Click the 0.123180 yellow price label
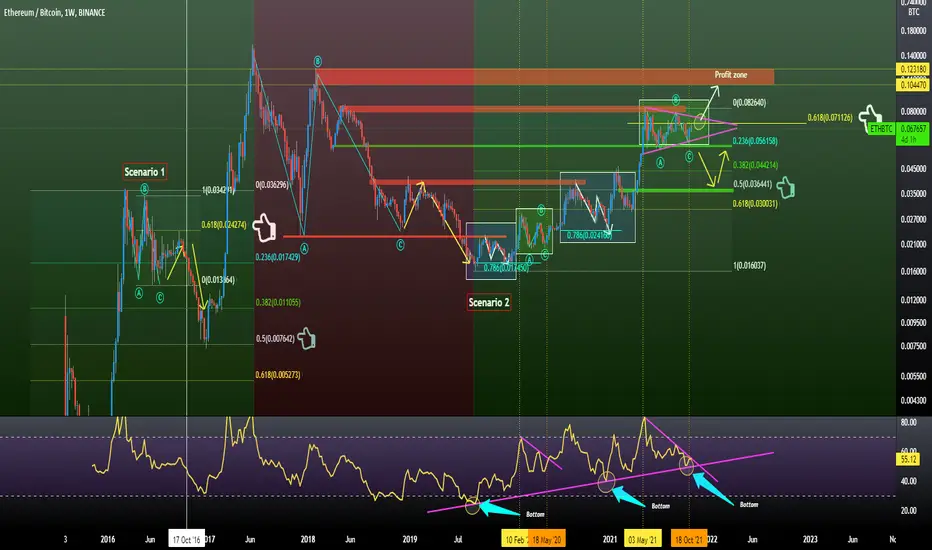Image resolution: width=932 pixels, height=550 pixels. 913,70
